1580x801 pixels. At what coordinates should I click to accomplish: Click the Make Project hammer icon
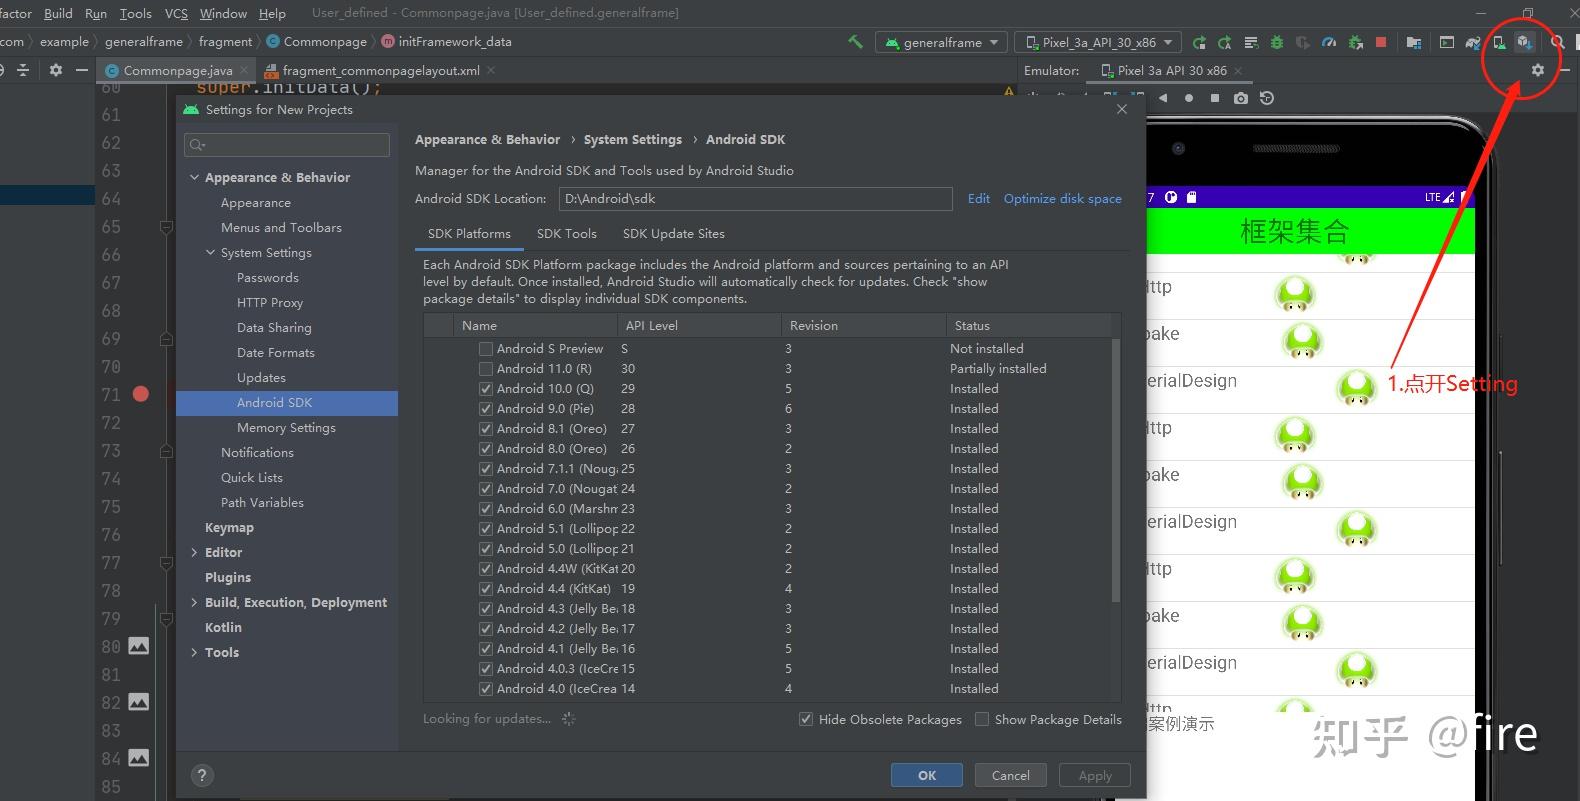[x=855, y=42]
